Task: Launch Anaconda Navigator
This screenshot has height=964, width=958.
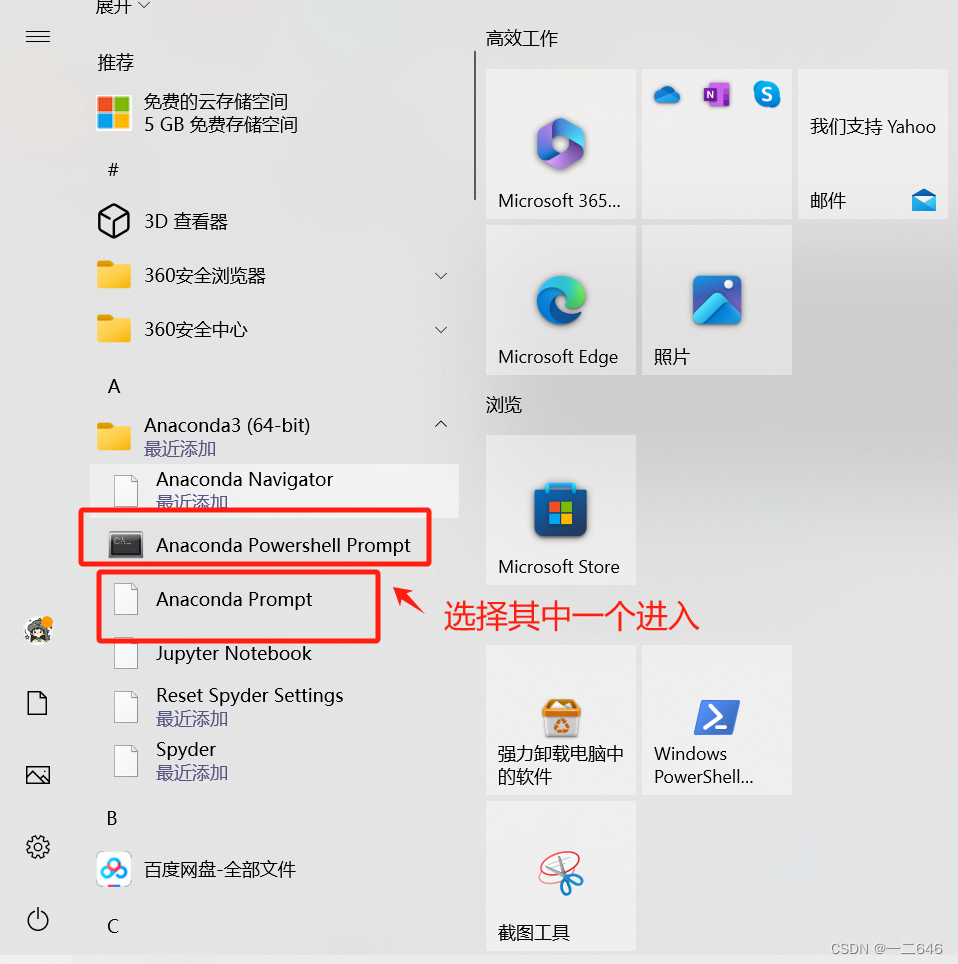Action: 274,491
